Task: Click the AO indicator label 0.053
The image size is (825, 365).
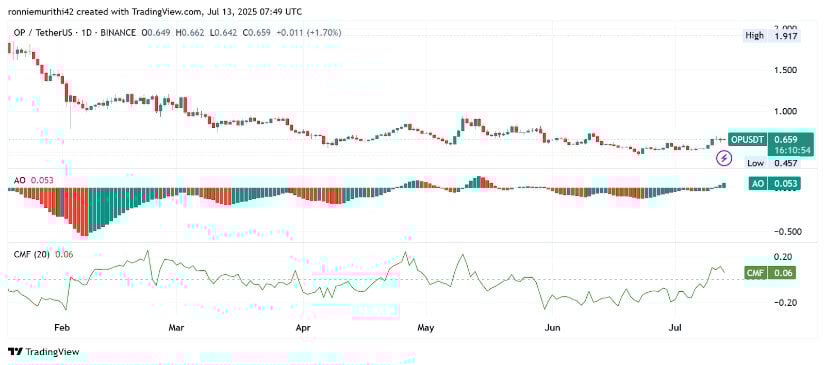Action: 34,180
